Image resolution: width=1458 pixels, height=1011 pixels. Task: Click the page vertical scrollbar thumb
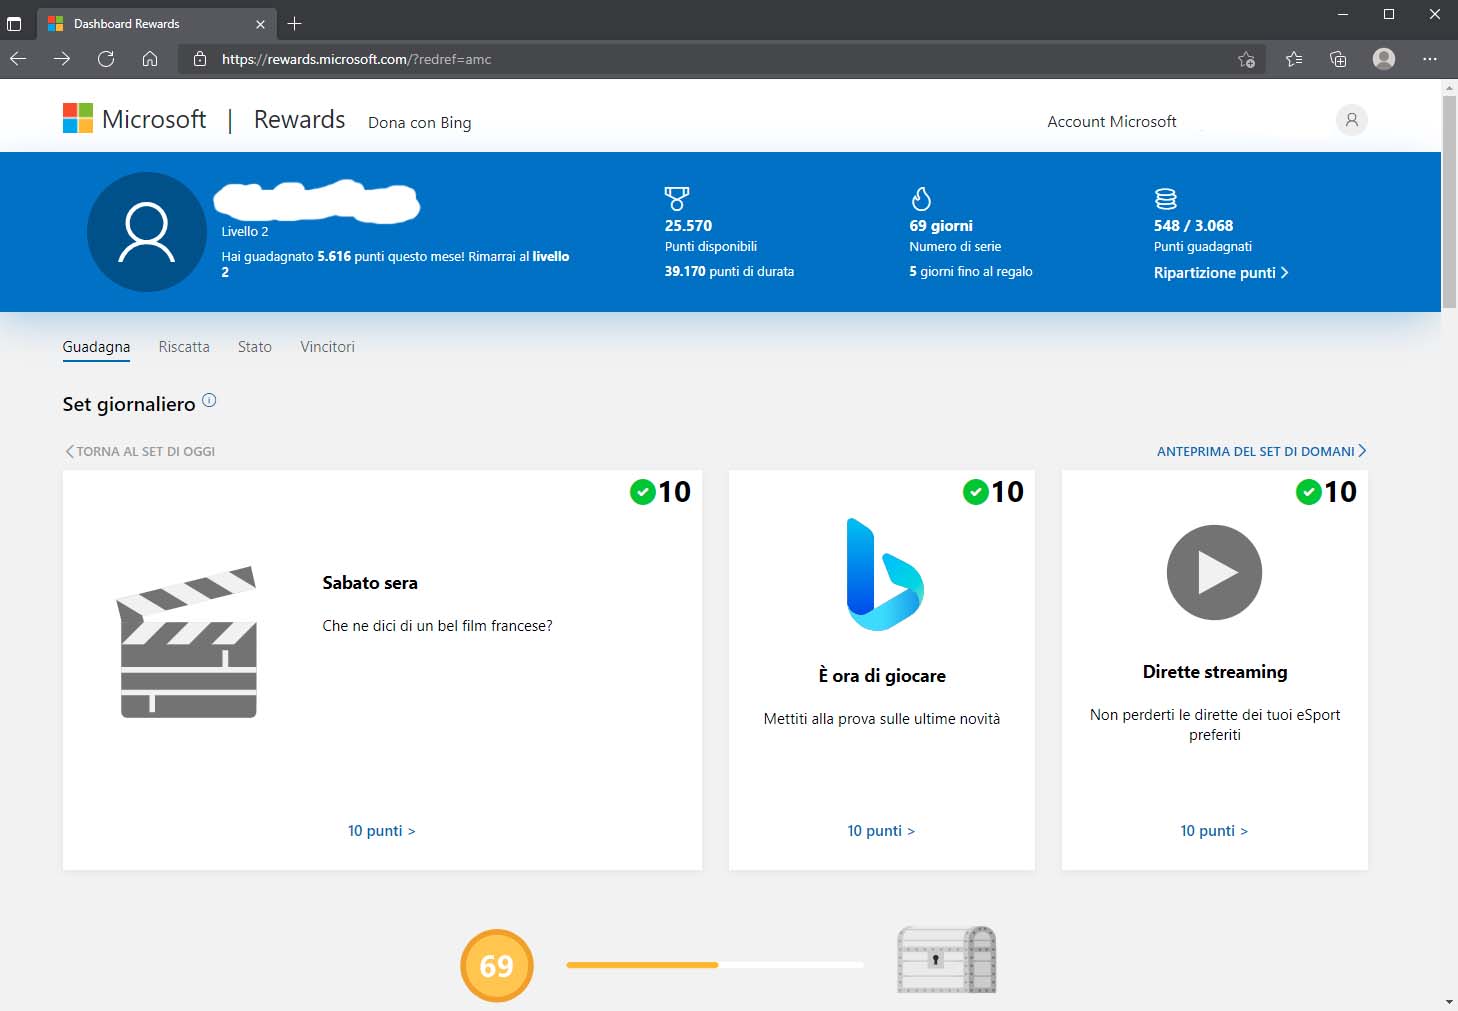click(1449, 200)
